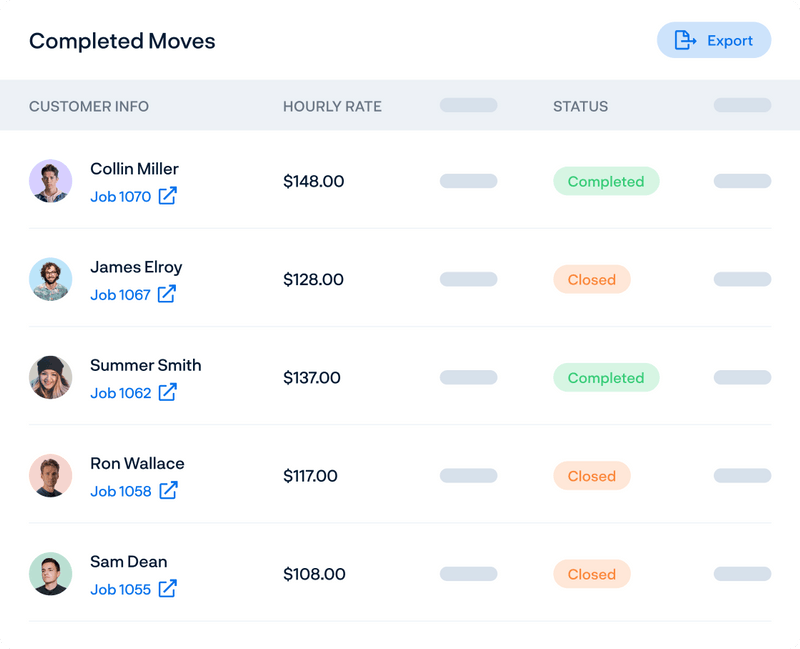Click Summer Smith's avatar photo
The height and width of the screenshot is (649, 800).
pyautogui.click(x=50, y=377)
